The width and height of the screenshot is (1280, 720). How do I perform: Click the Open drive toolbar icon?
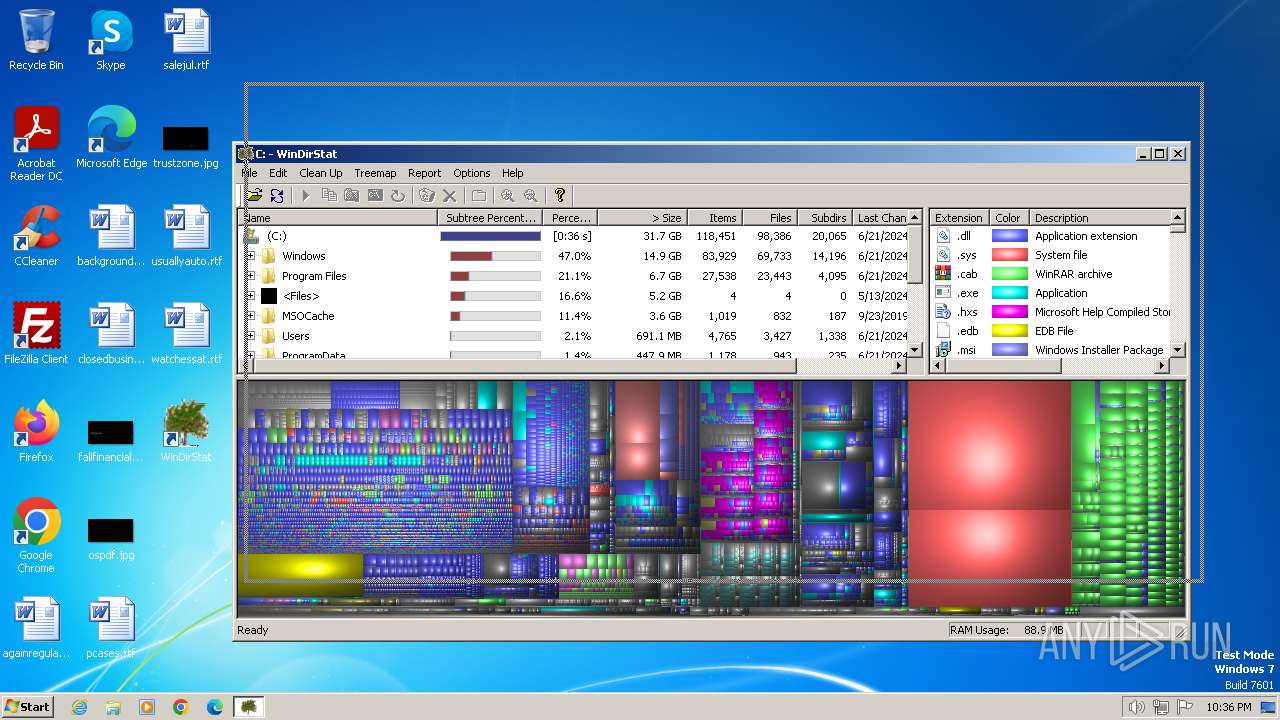254,196
